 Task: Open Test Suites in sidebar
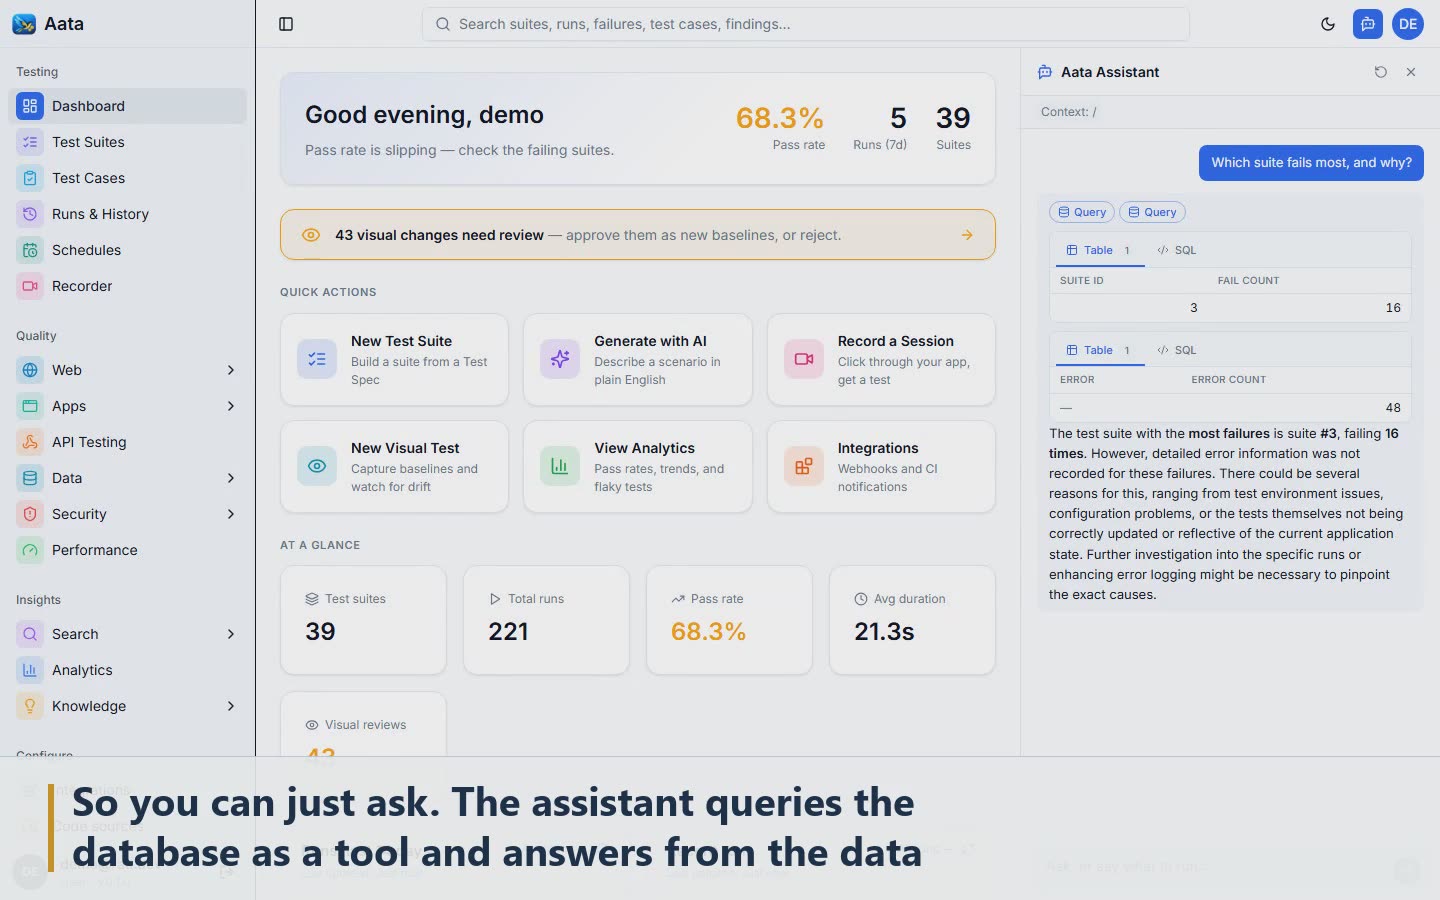click(127, 142)
